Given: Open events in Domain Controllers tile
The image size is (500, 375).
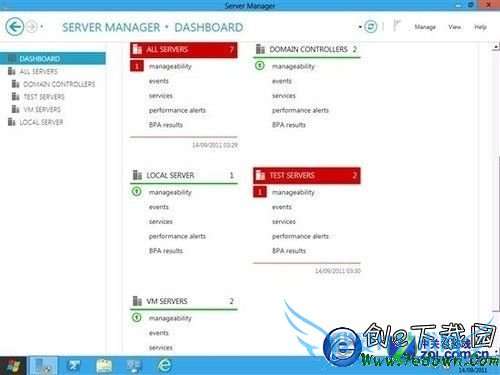Looking at the screenshot, I should (282, 81).
